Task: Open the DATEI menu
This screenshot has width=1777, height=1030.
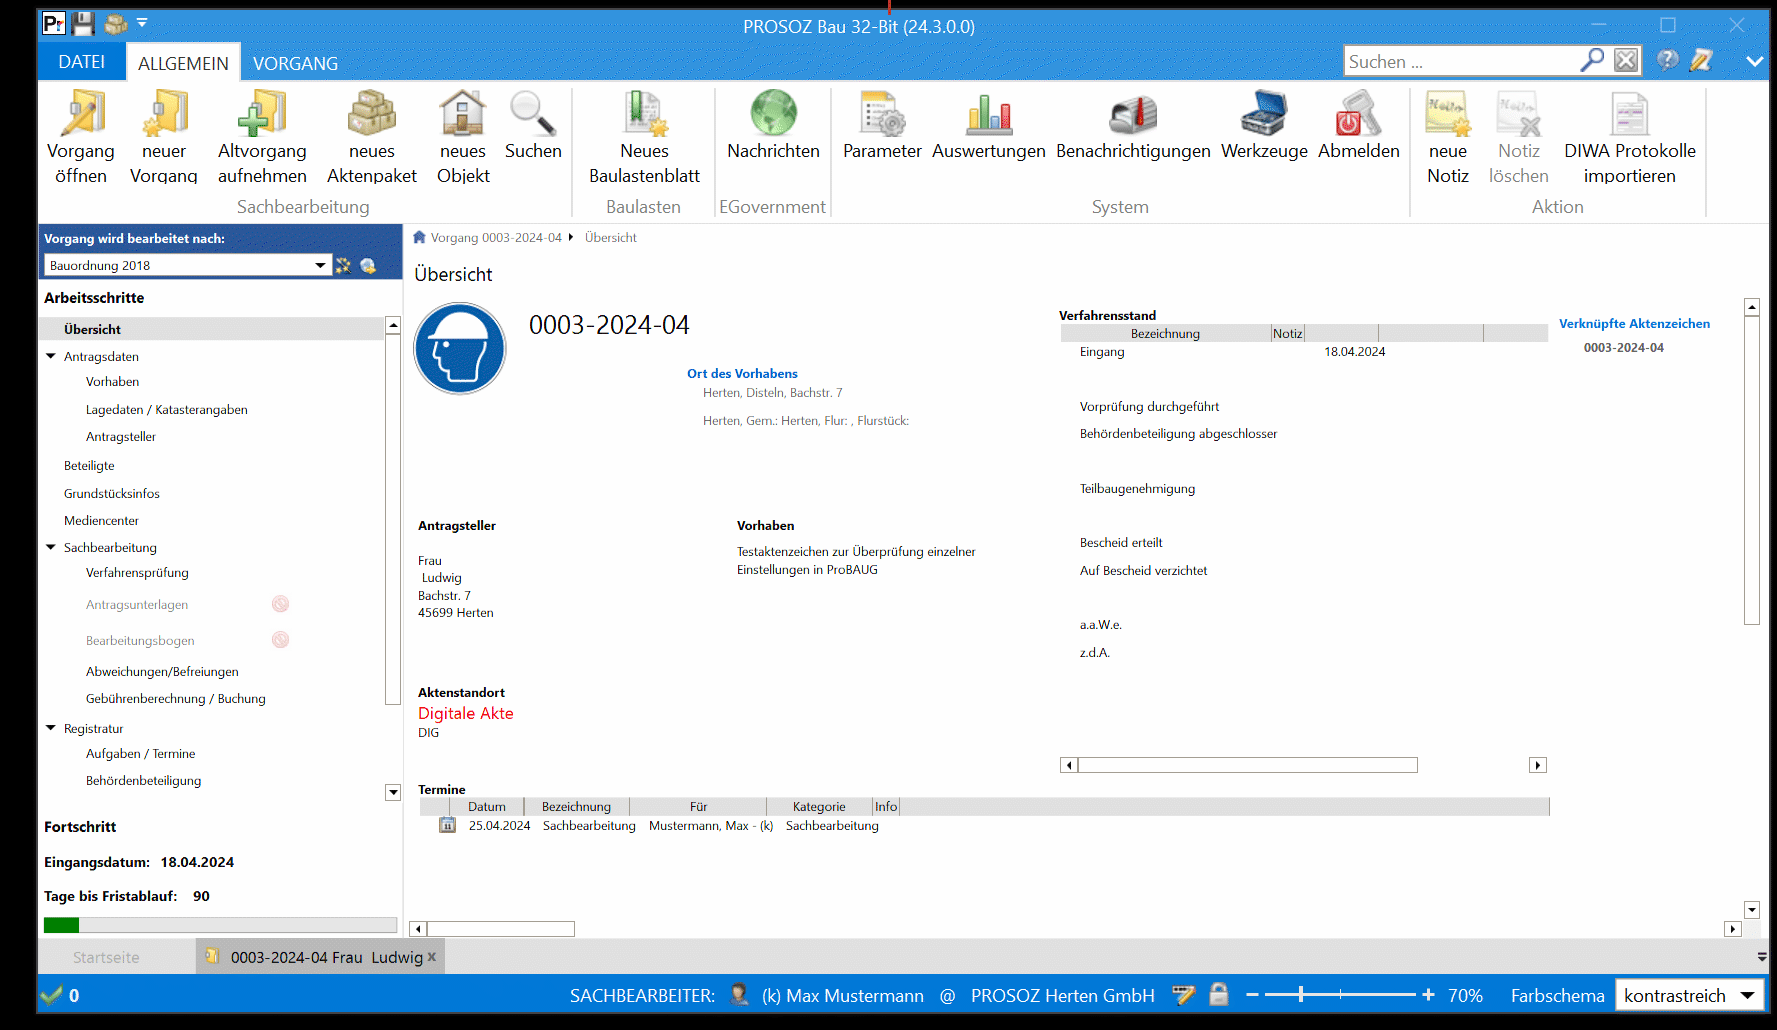Action: [x=81, y=62]
